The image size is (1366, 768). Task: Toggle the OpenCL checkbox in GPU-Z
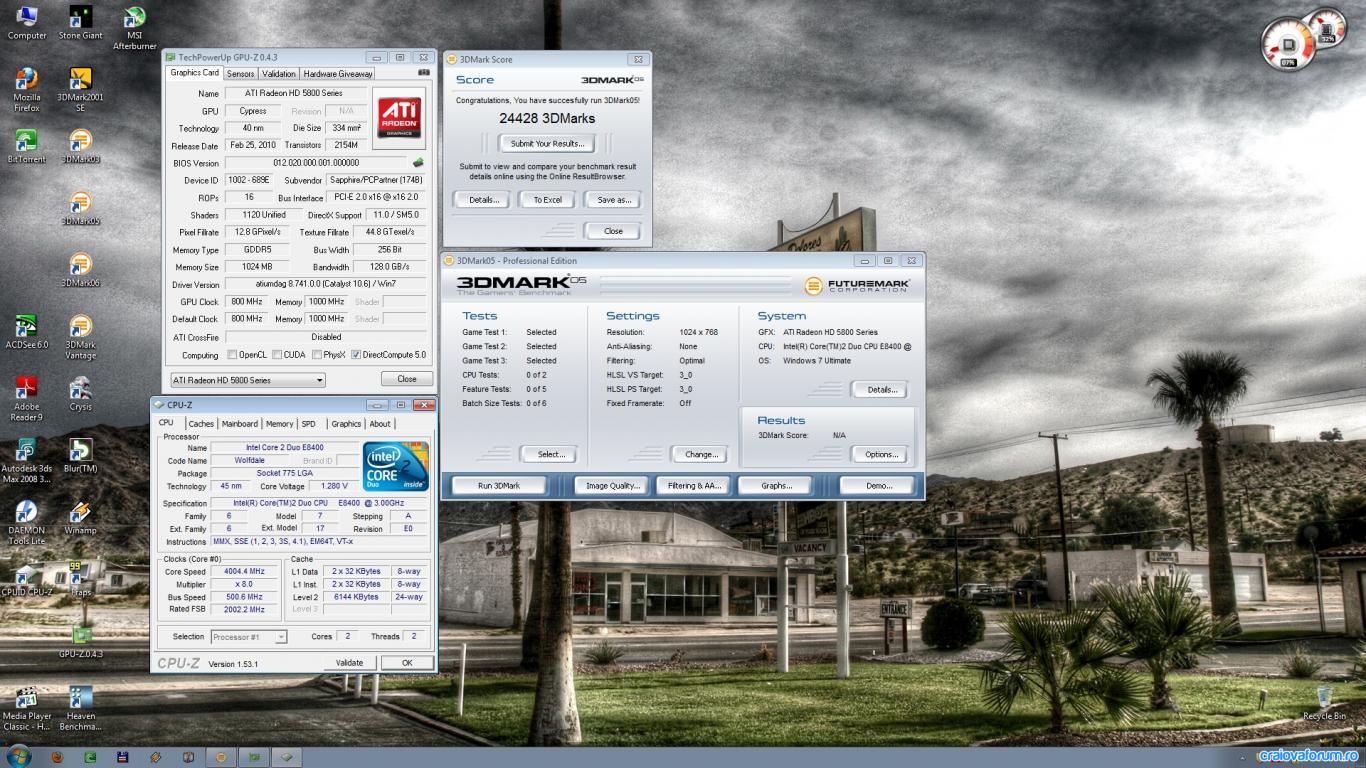233,355
